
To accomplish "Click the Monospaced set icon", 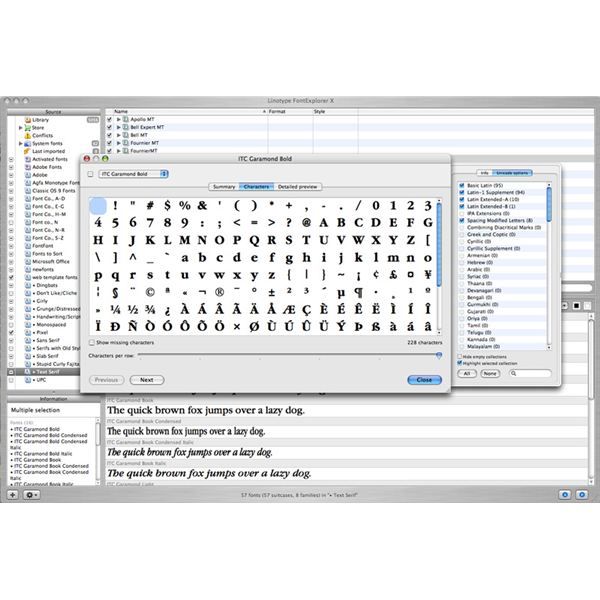I will (x=28, y=324).
